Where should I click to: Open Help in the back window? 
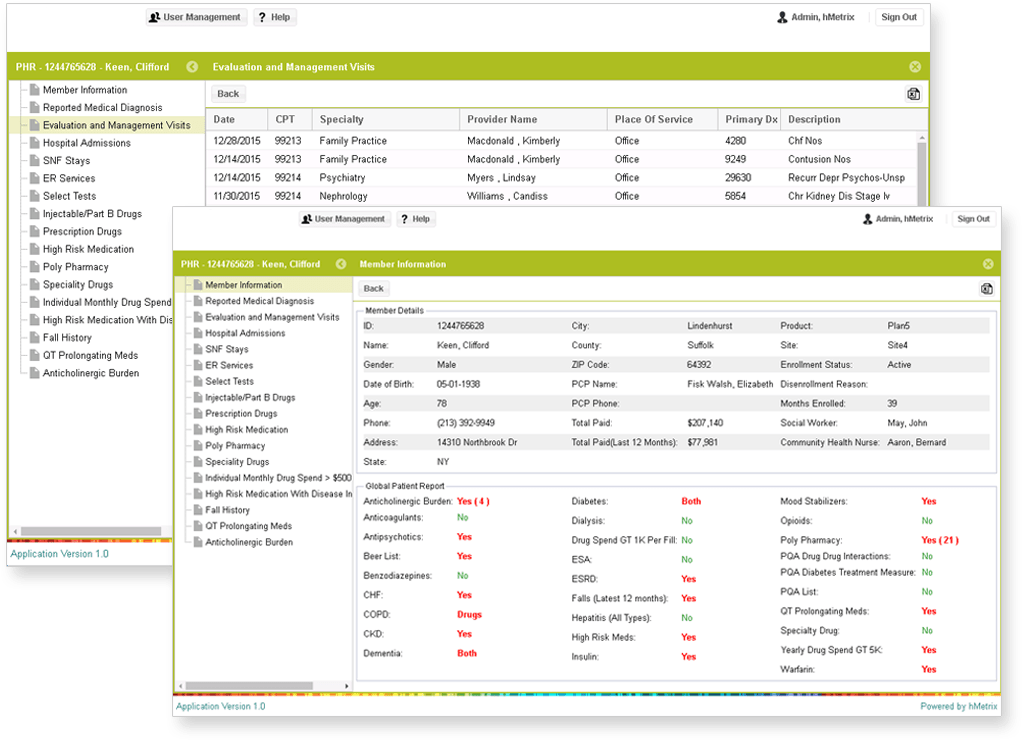[x=274, y=17]
